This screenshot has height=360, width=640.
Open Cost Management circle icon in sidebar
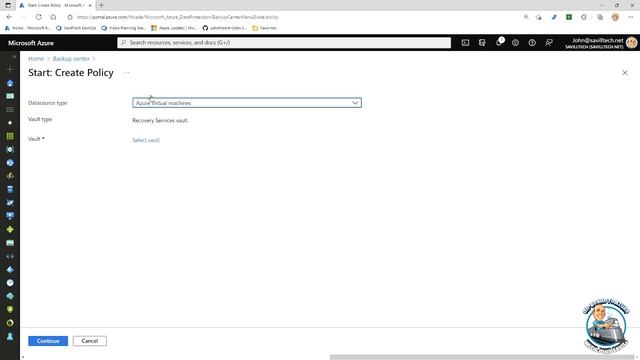click(x=10, y=322)
